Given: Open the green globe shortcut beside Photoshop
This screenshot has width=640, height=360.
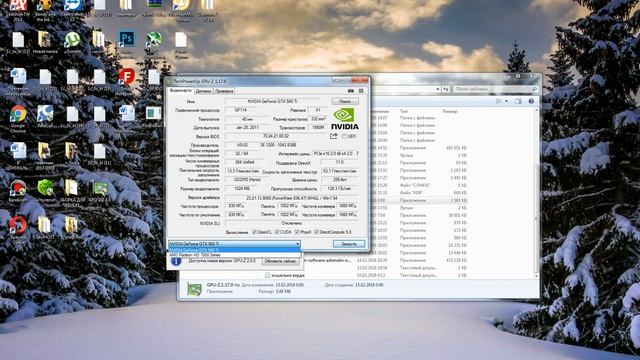Looking at the screenshot, I should tap(153, 40).
